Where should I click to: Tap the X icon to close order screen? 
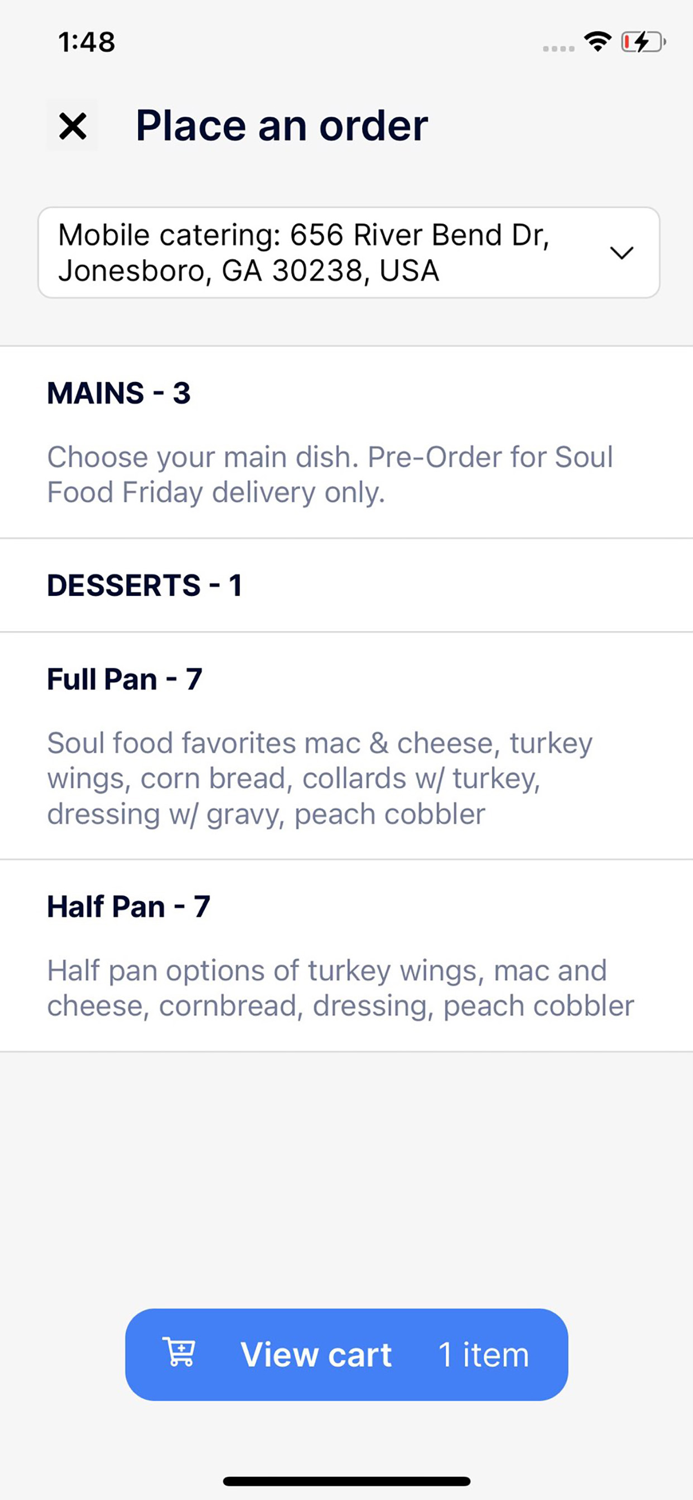tap(72, 126)
